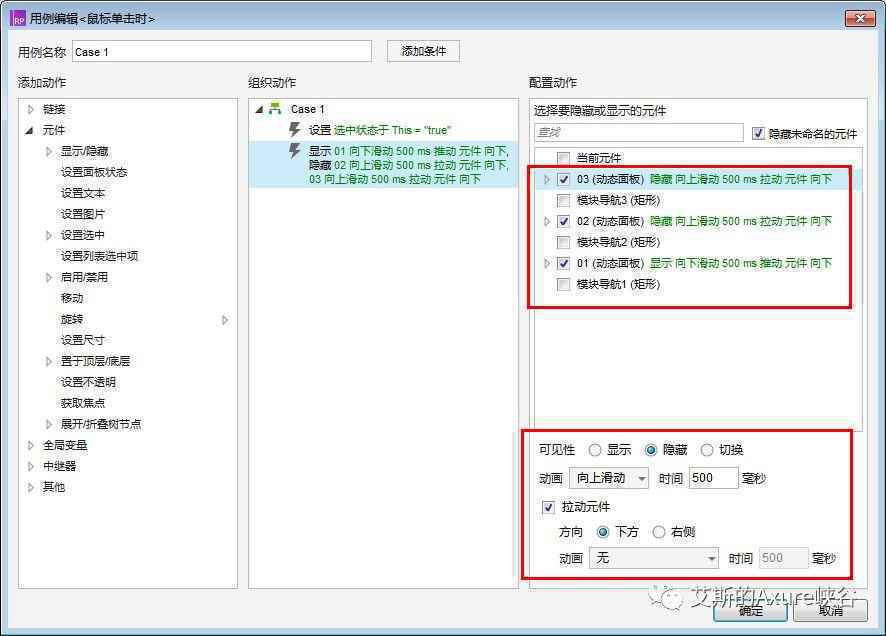Expand the 其他 category
Image resolution: width=886 pixels, height=636 pixels.
click(x=31, y=487)
